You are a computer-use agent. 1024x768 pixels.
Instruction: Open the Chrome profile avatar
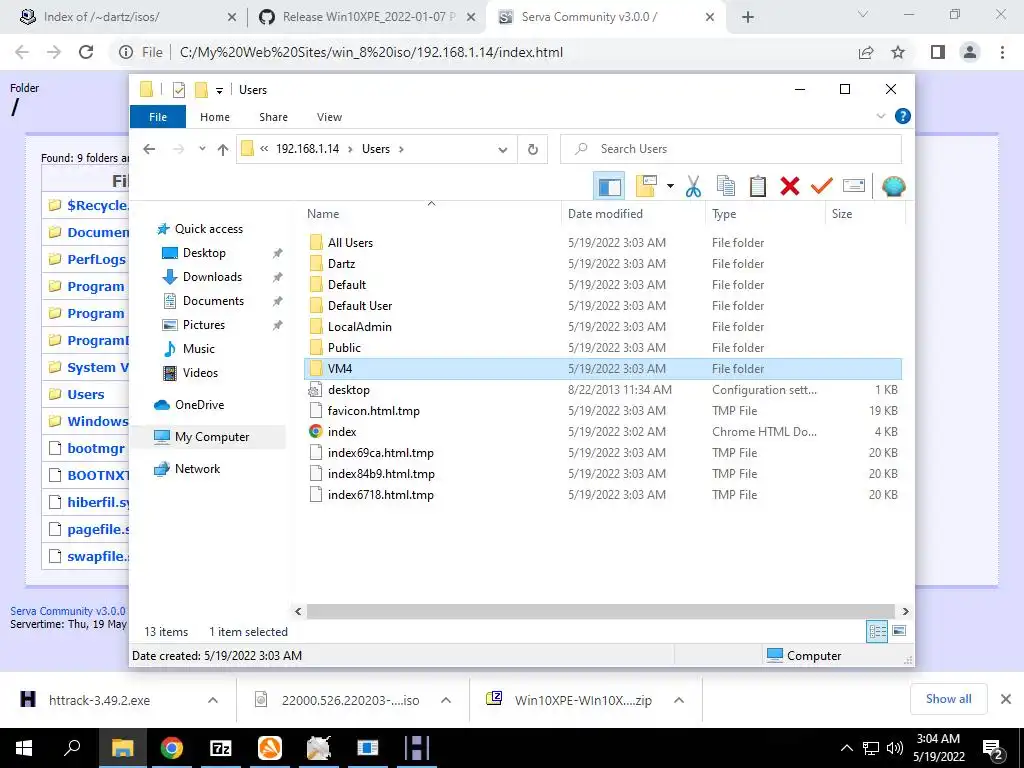[970, 52]
